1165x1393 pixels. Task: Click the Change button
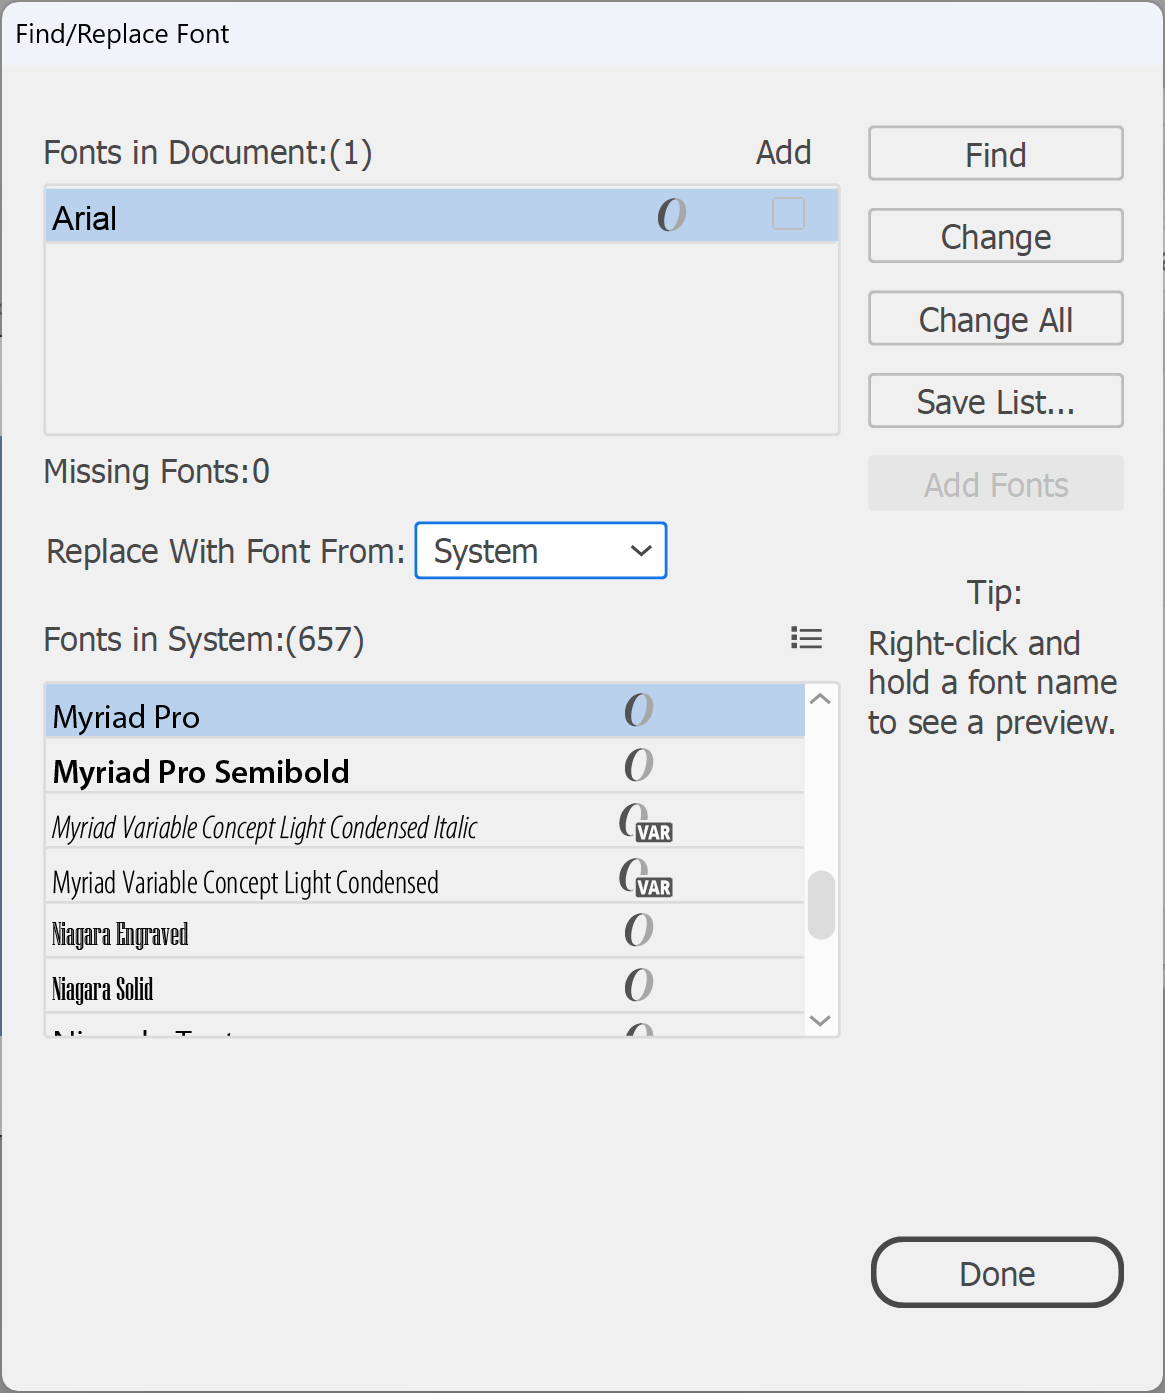click(x=995, y=236)
